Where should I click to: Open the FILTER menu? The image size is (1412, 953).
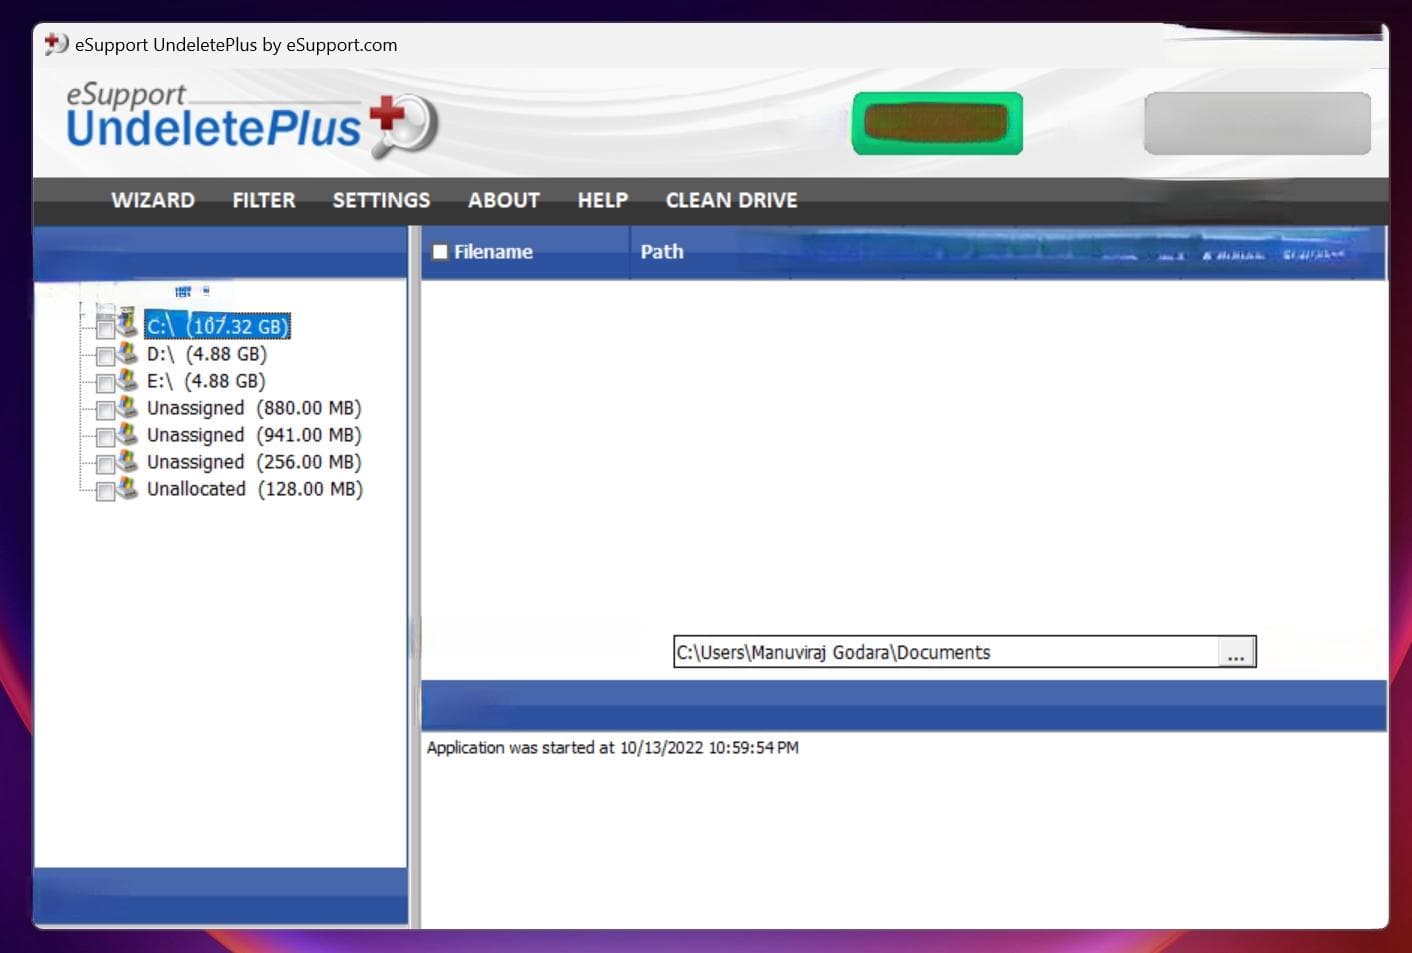point(264,200)
